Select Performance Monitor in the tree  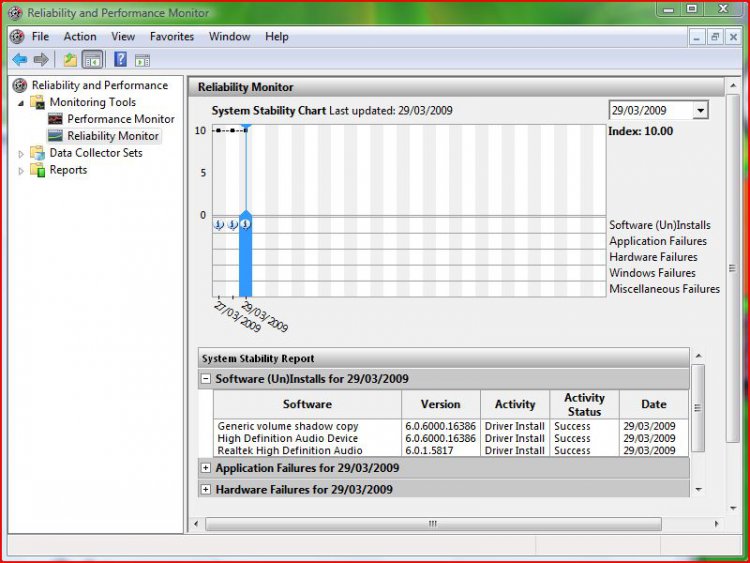(121, 119)
